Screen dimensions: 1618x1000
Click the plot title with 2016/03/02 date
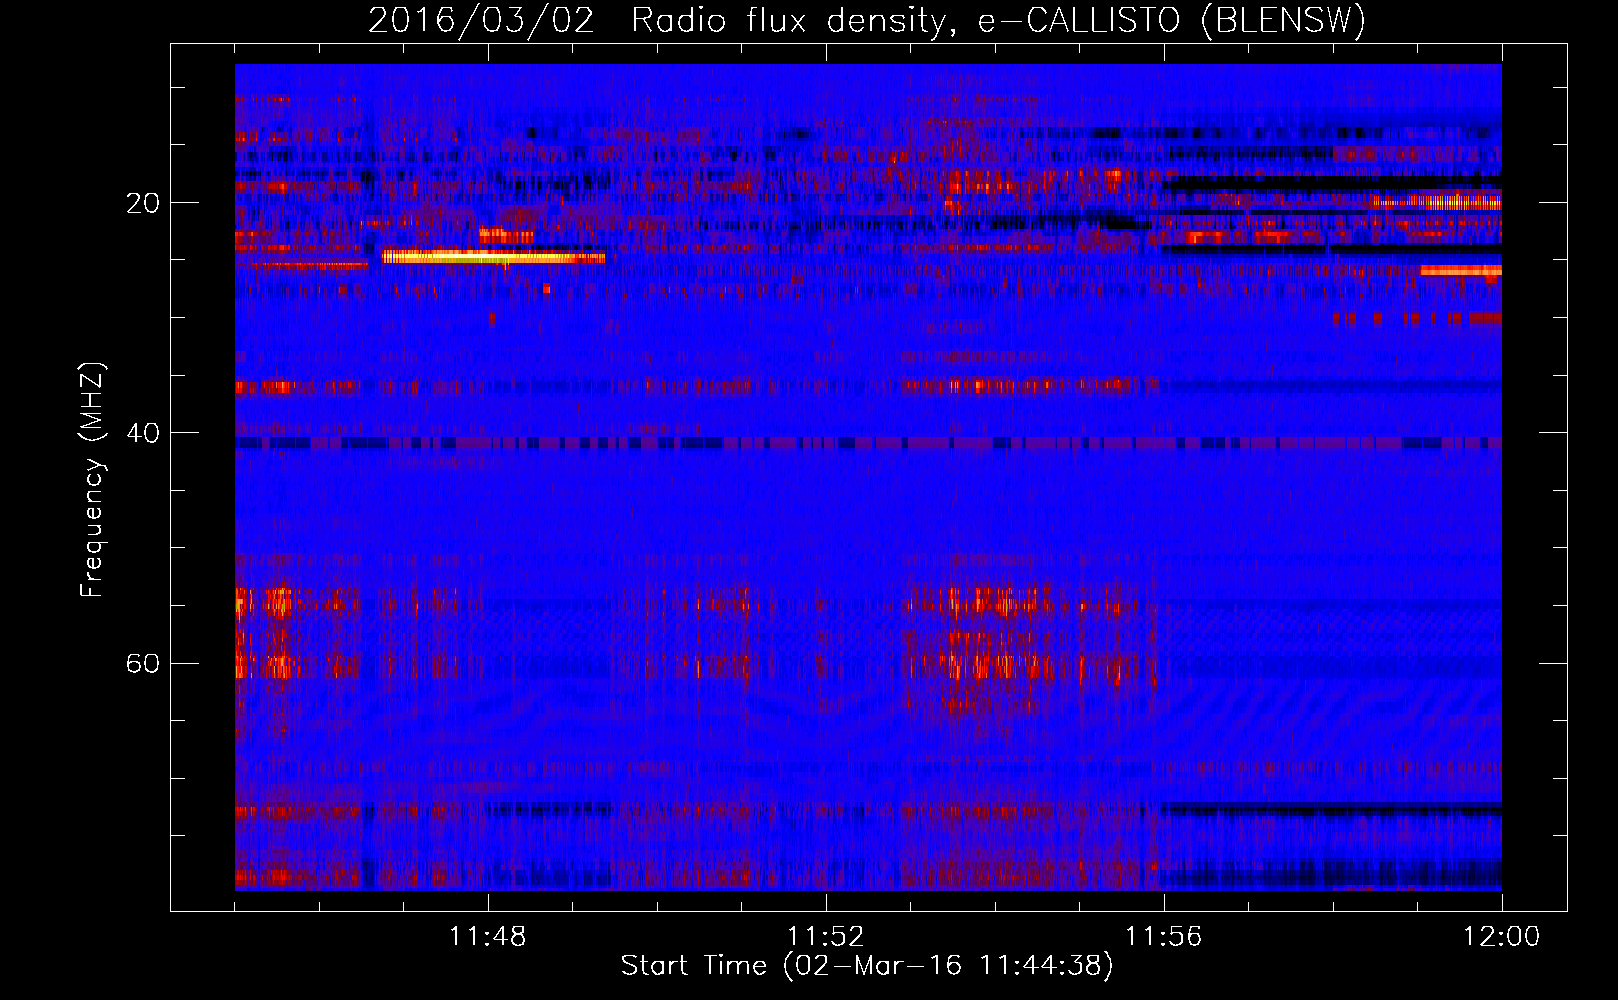point(867,20)
